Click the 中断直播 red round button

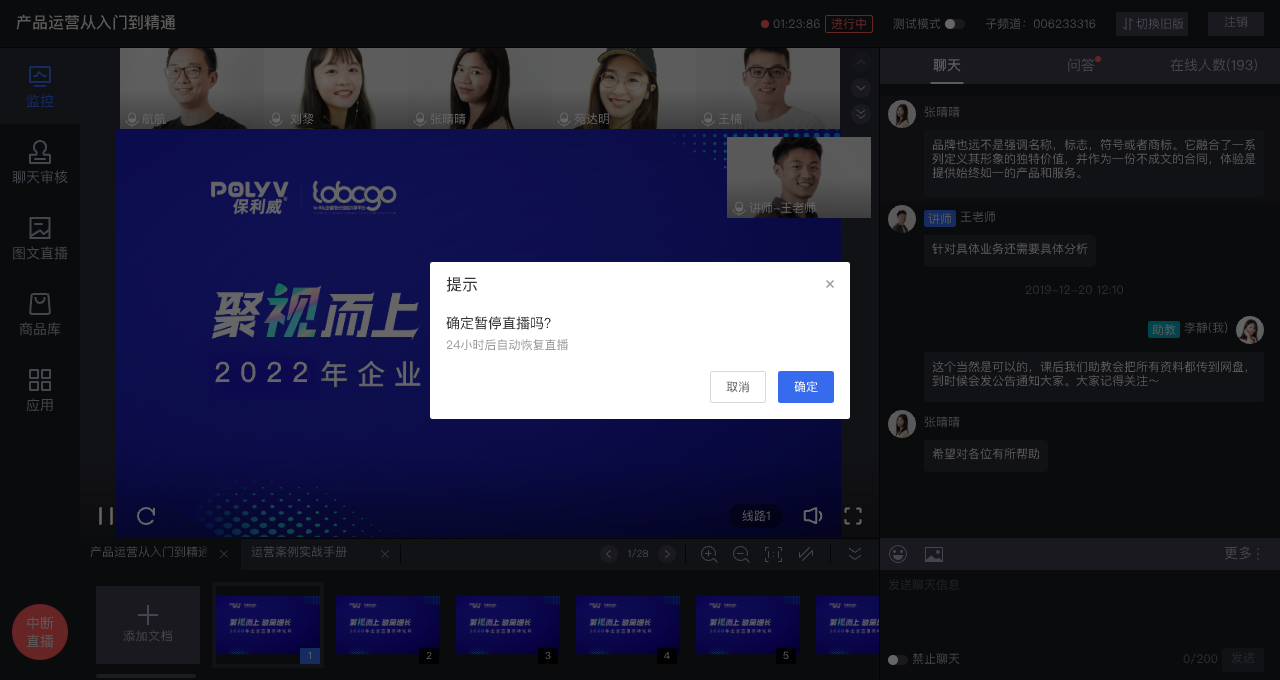40,632
